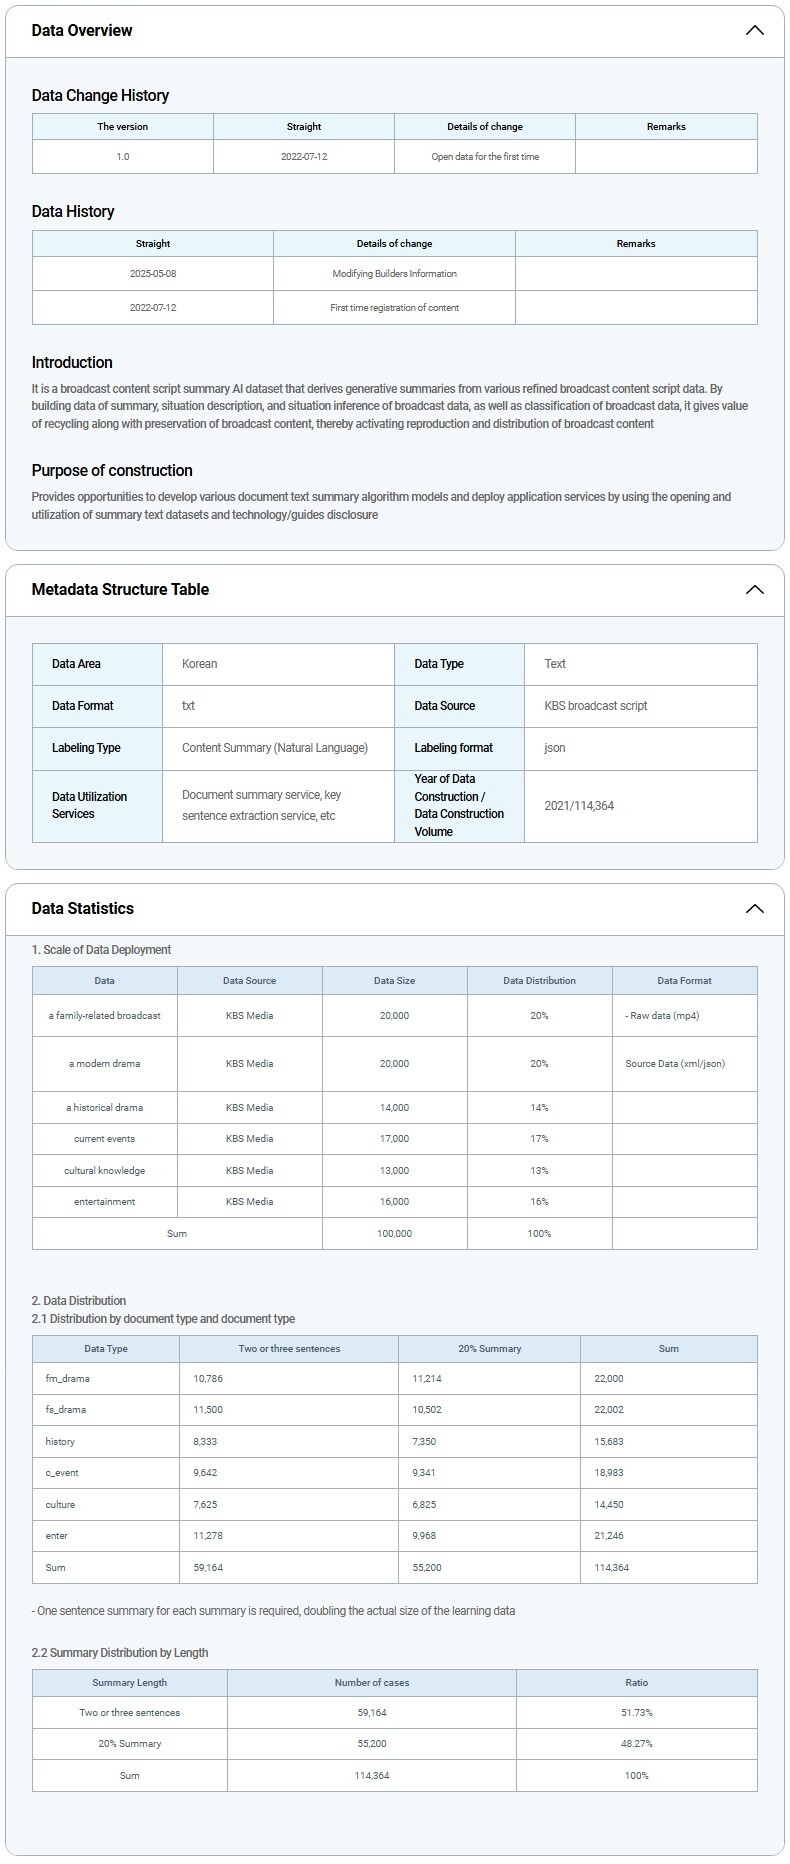Click the Metadata Structure Table title

click(x=120, y=589)
